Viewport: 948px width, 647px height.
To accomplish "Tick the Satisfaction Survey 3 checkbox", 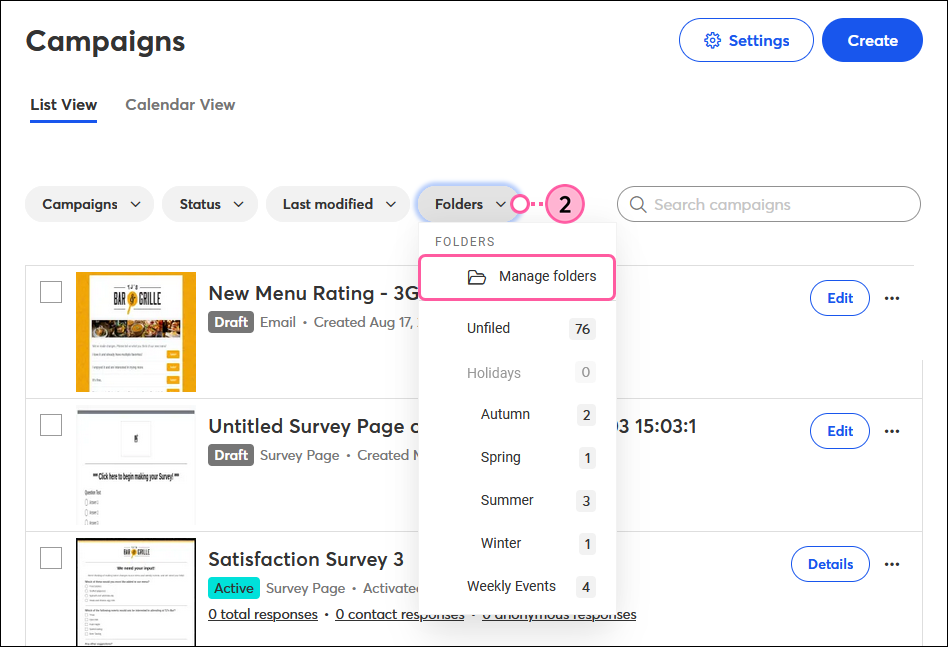I will [x=51, y=558].
